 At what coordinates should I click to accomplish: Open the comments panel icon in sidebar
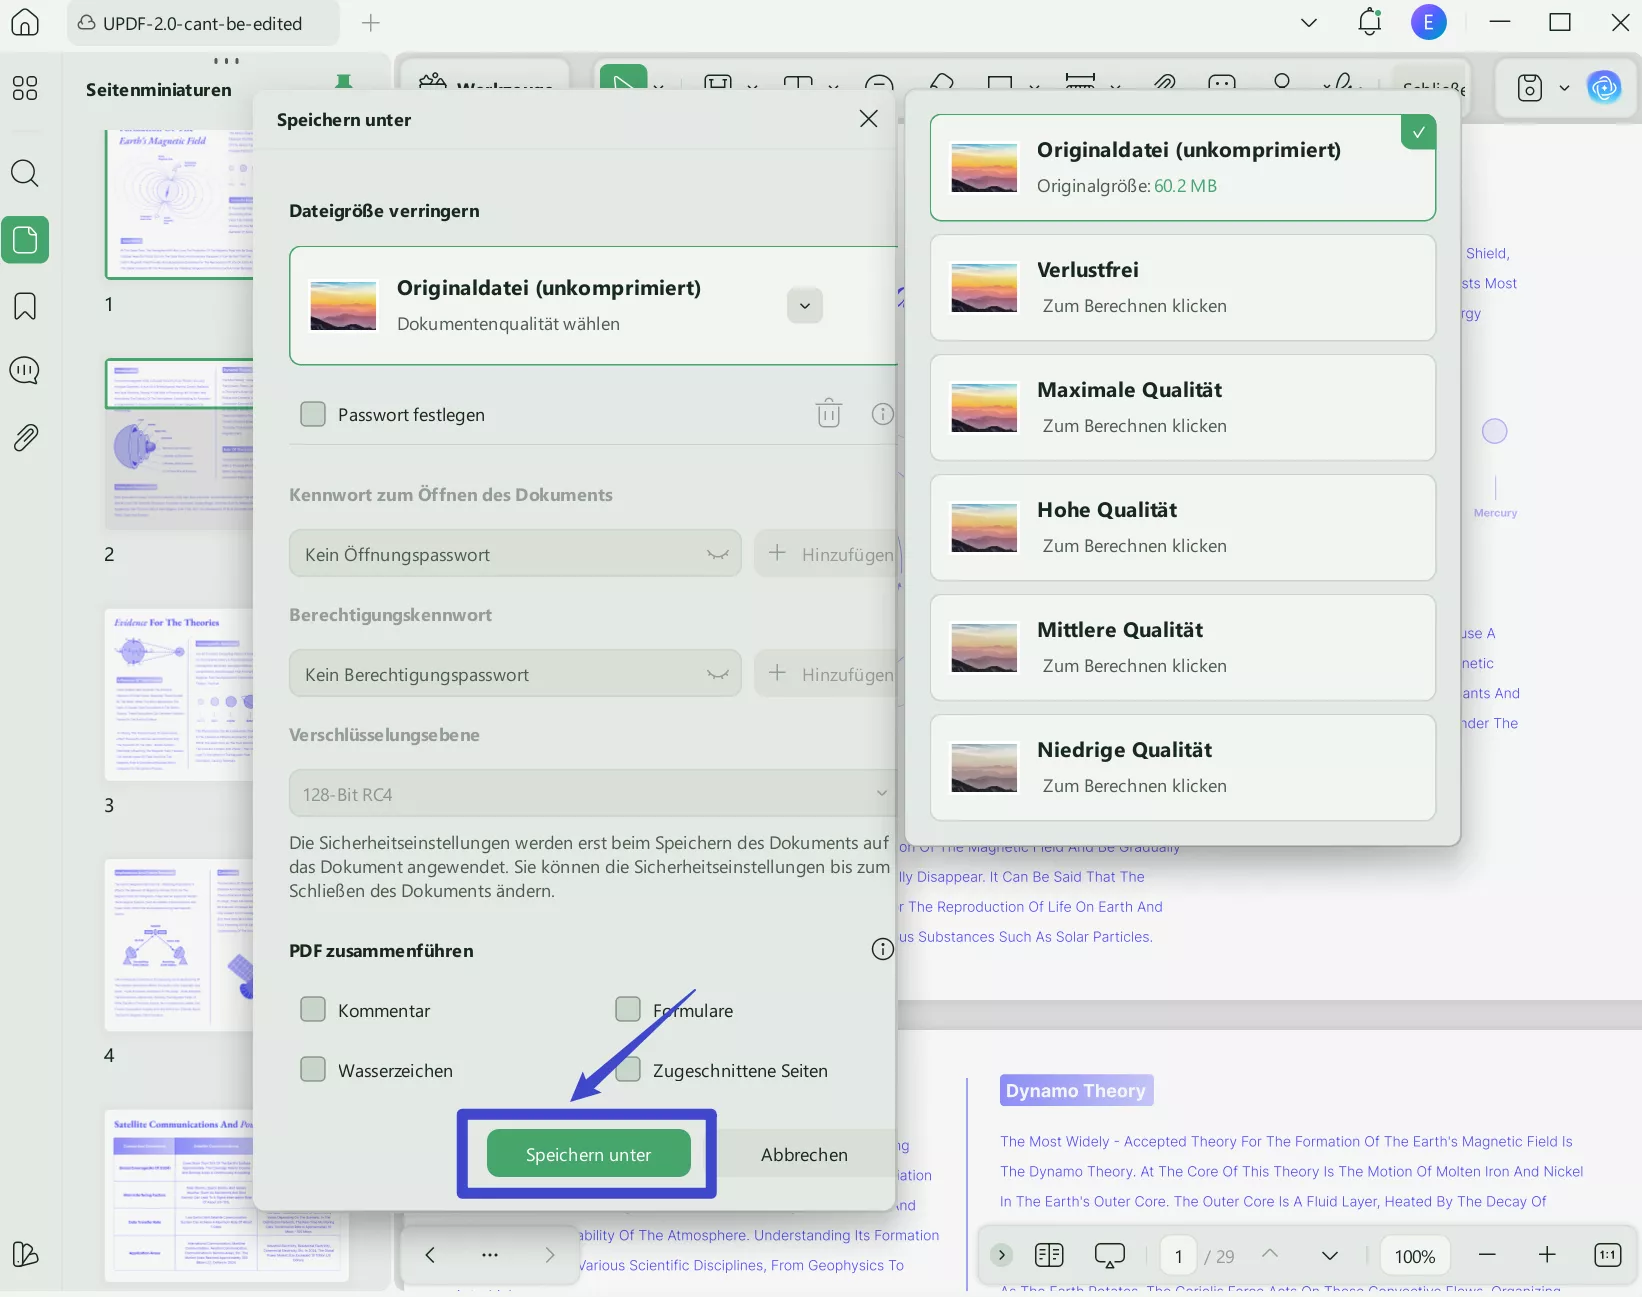point(25,371)
